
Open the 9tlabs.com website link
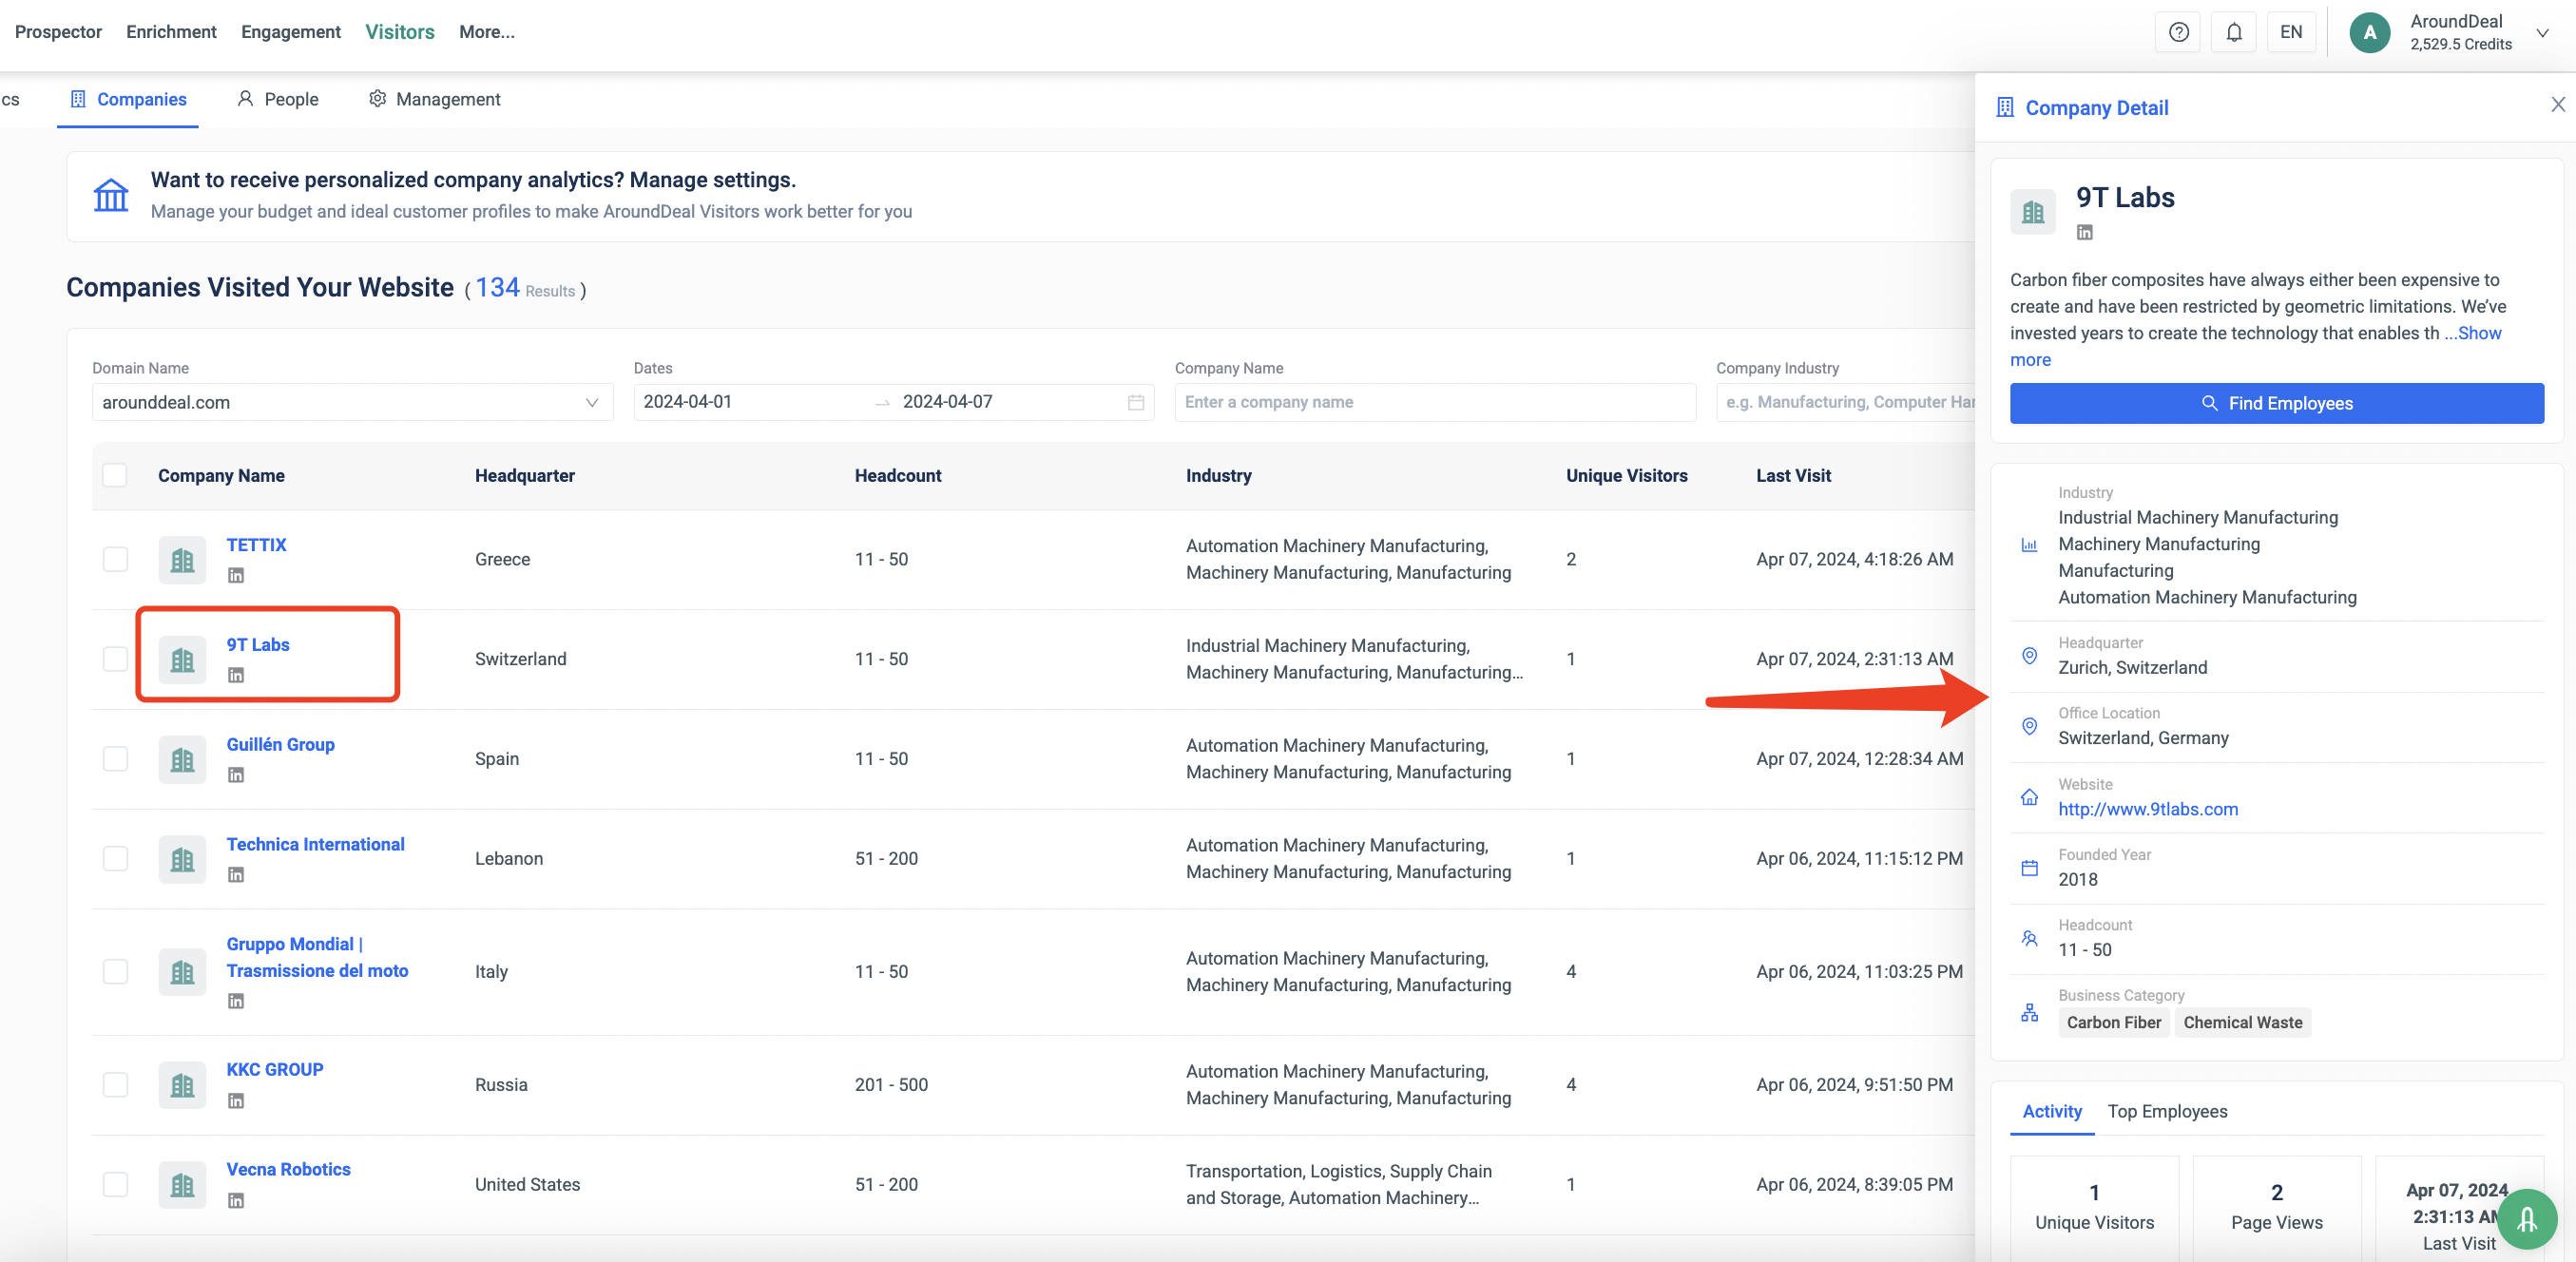2147,809
